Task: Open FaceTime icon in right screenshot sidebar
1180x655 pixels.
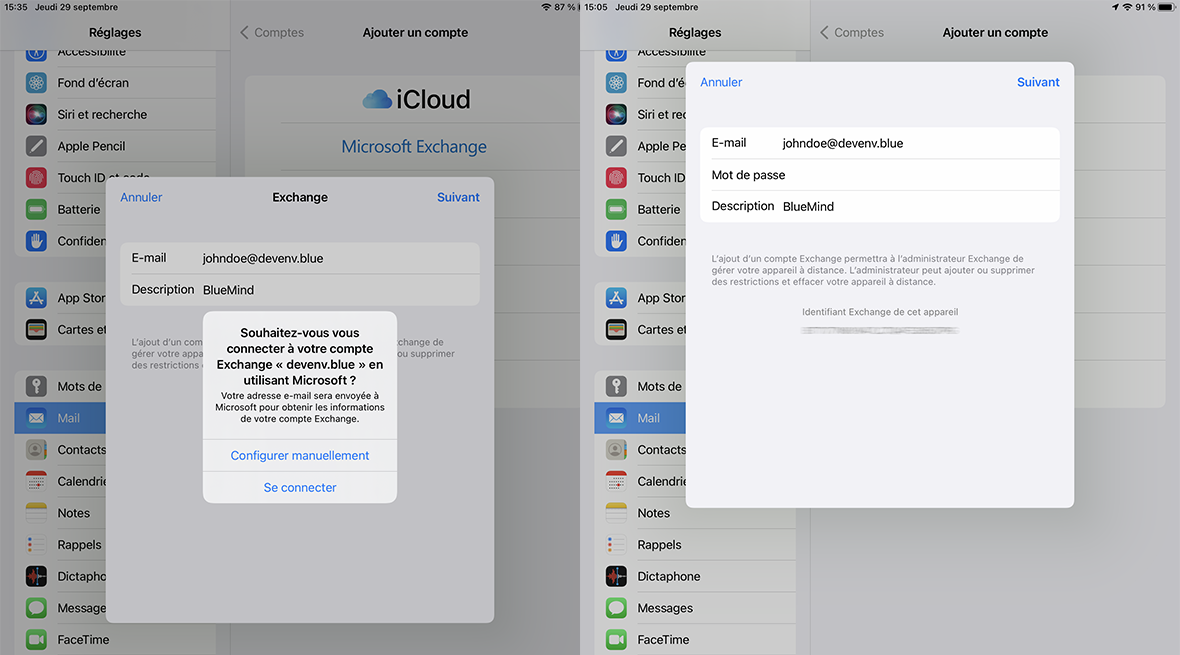Action: (x=617, y=640)
